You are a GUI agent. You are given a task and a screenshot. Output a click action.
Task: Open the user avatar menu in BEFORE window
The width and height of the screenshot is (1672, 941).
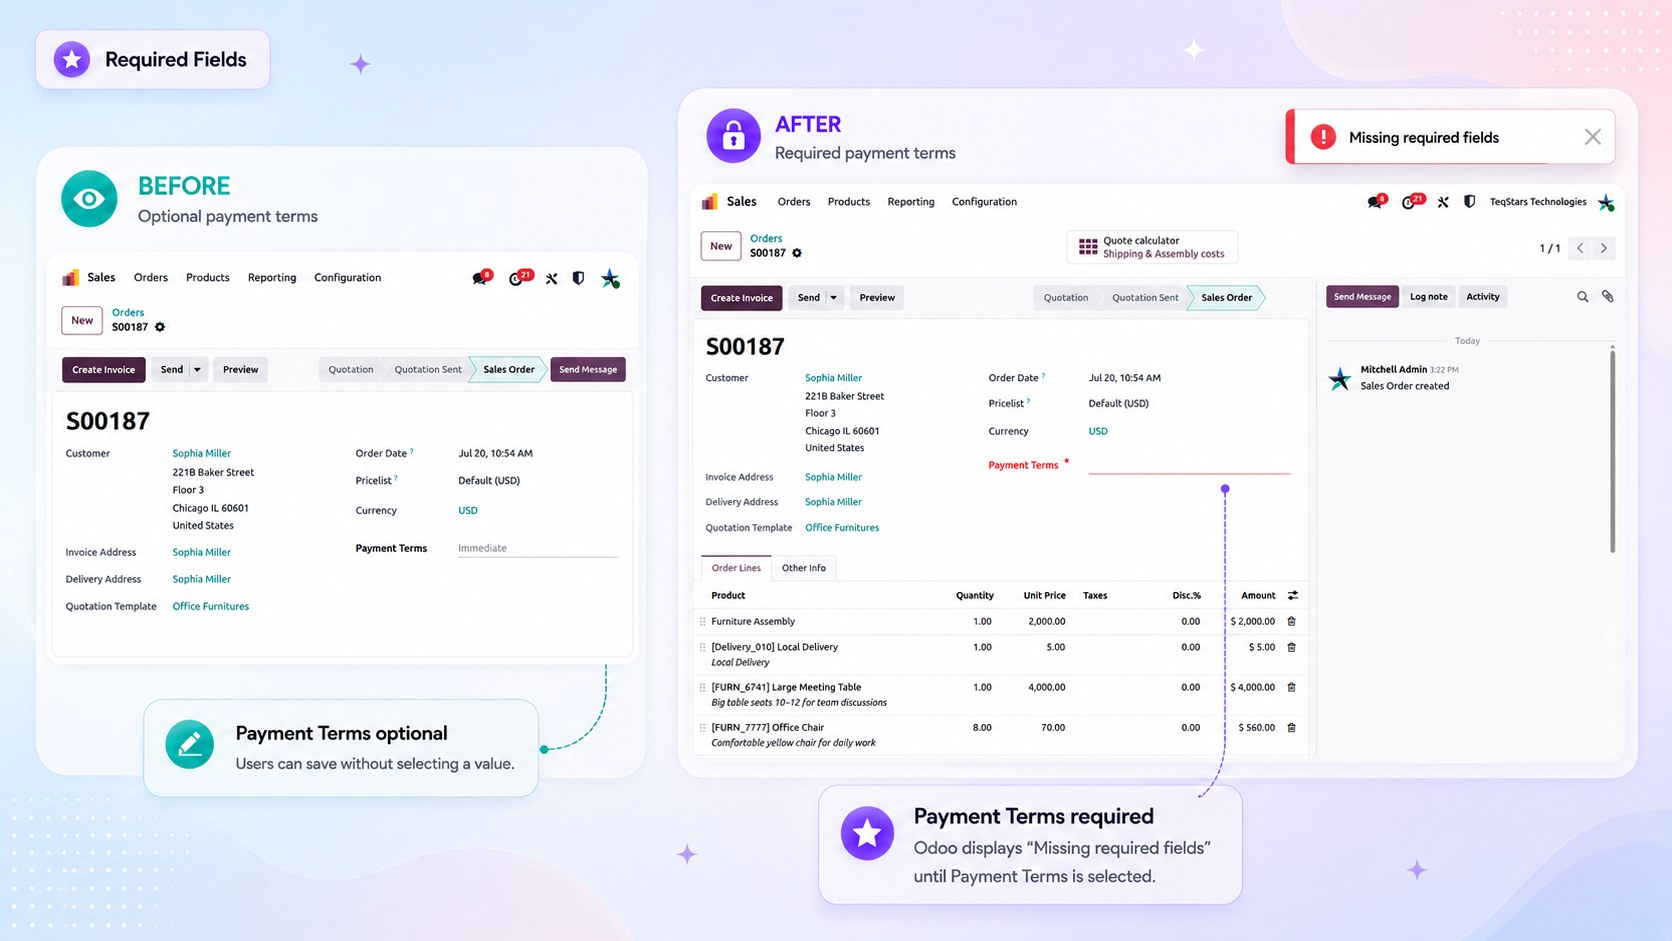point(610,279)
